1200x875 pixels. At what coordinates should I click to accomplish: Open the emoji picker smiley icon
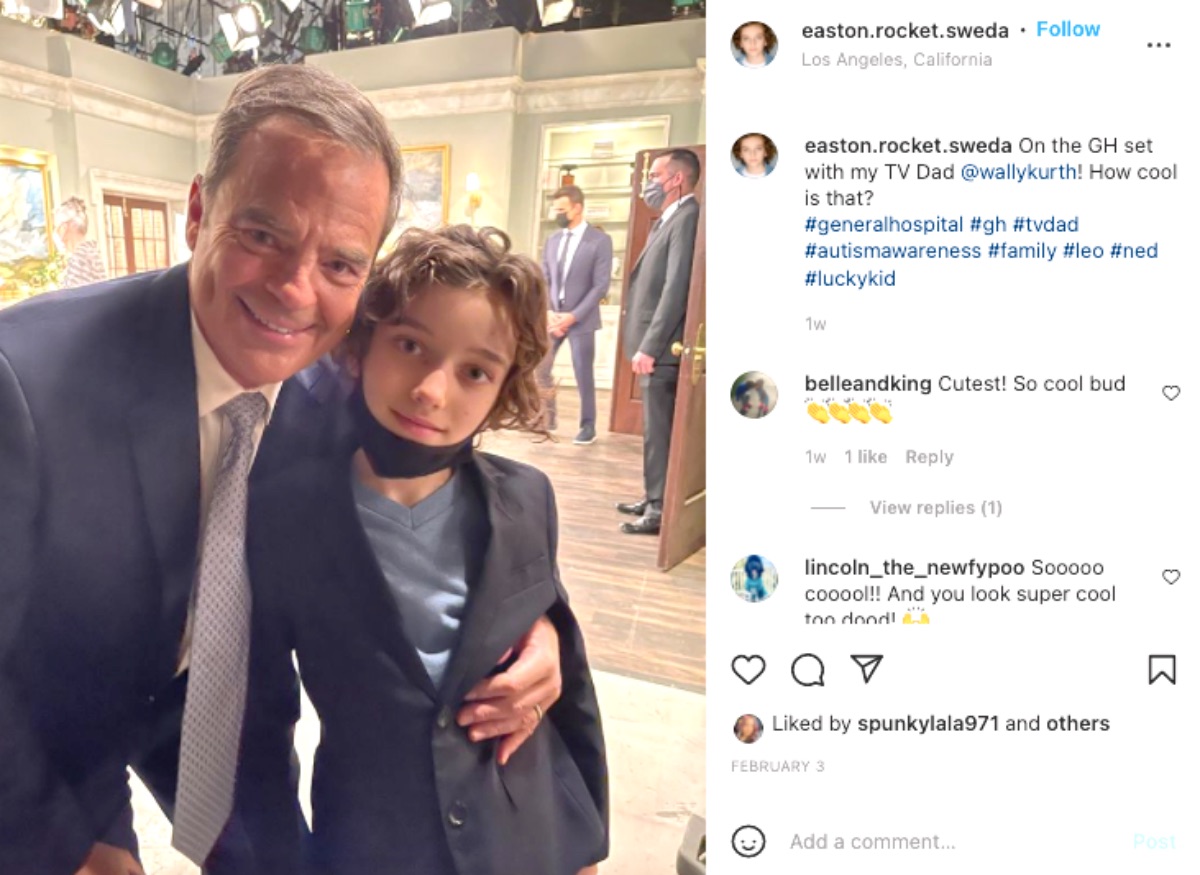coord(748,841)
